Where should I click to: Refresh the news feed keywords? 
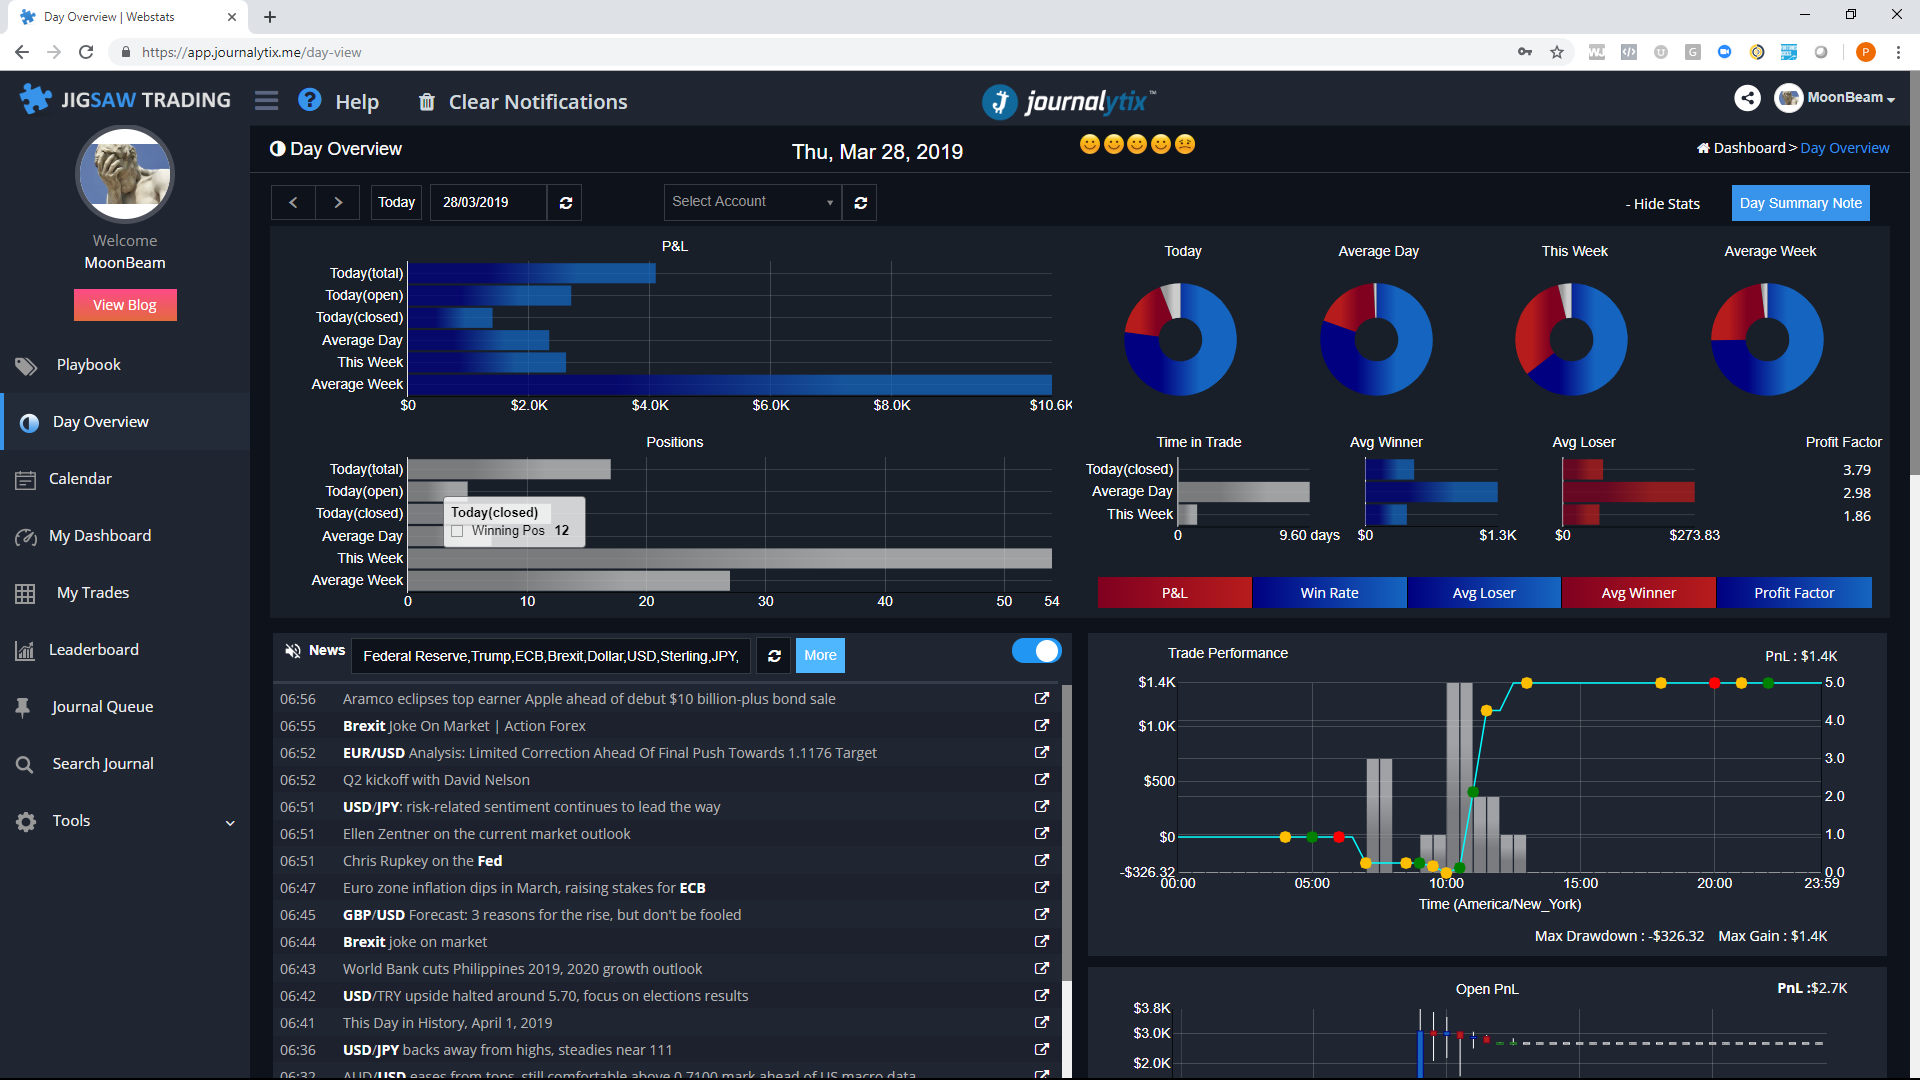point(774,656)
